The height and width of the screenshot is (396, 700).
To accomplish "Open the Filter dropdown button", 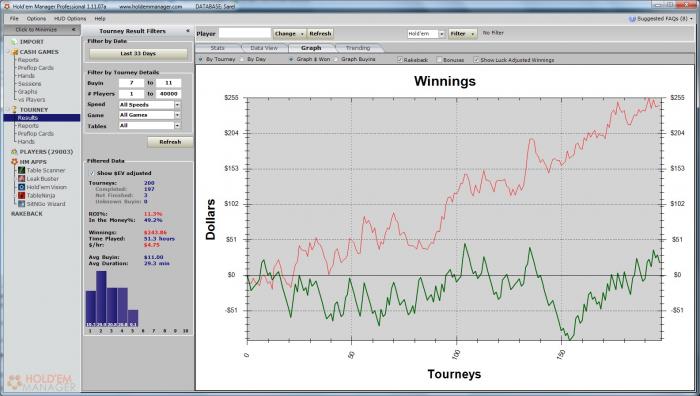I will coord(462,33).
